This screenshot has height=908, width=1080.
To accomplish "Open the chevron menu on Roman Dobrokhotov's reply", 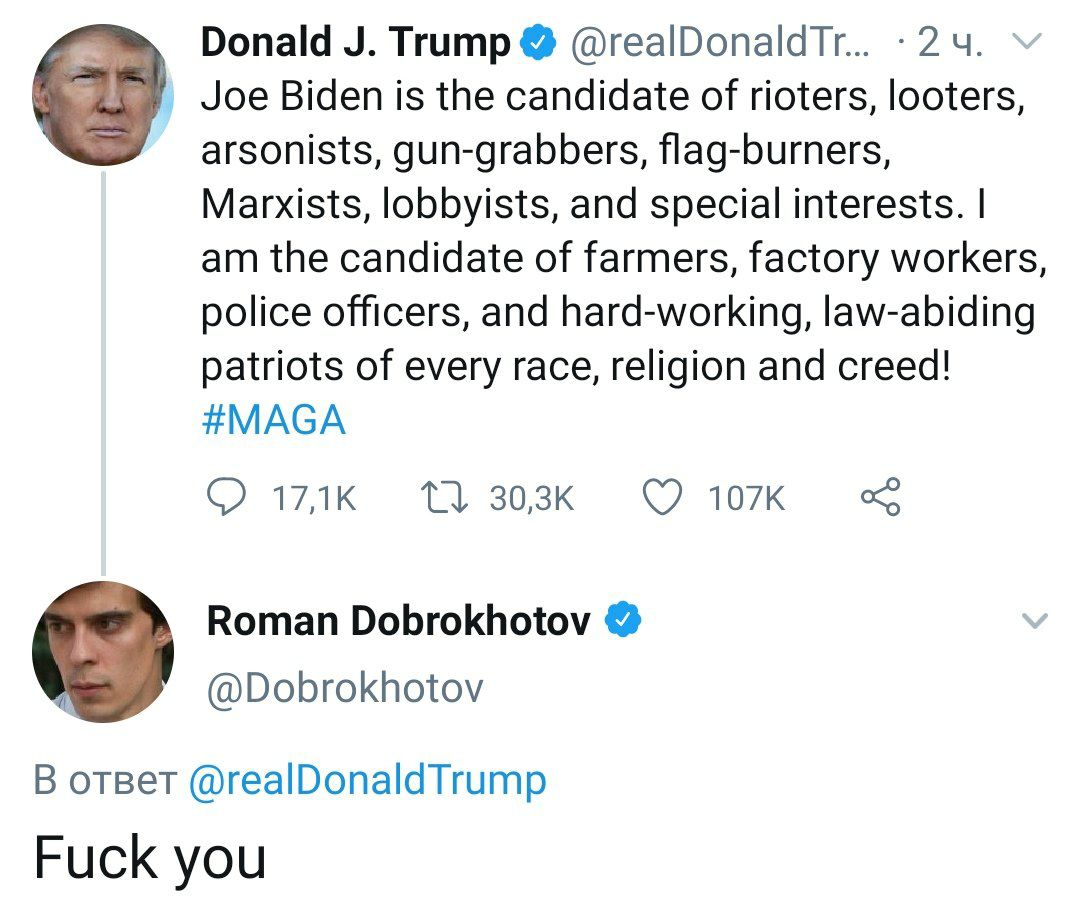I will (x=1036, y=622).
